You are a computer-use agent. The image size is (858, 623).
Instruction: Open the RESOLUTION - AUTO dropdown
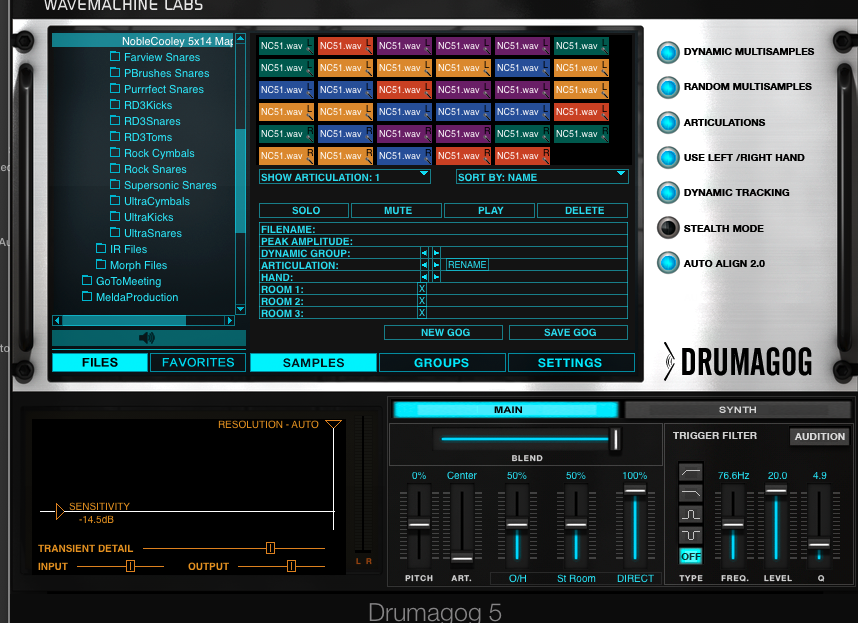[334, 424]
